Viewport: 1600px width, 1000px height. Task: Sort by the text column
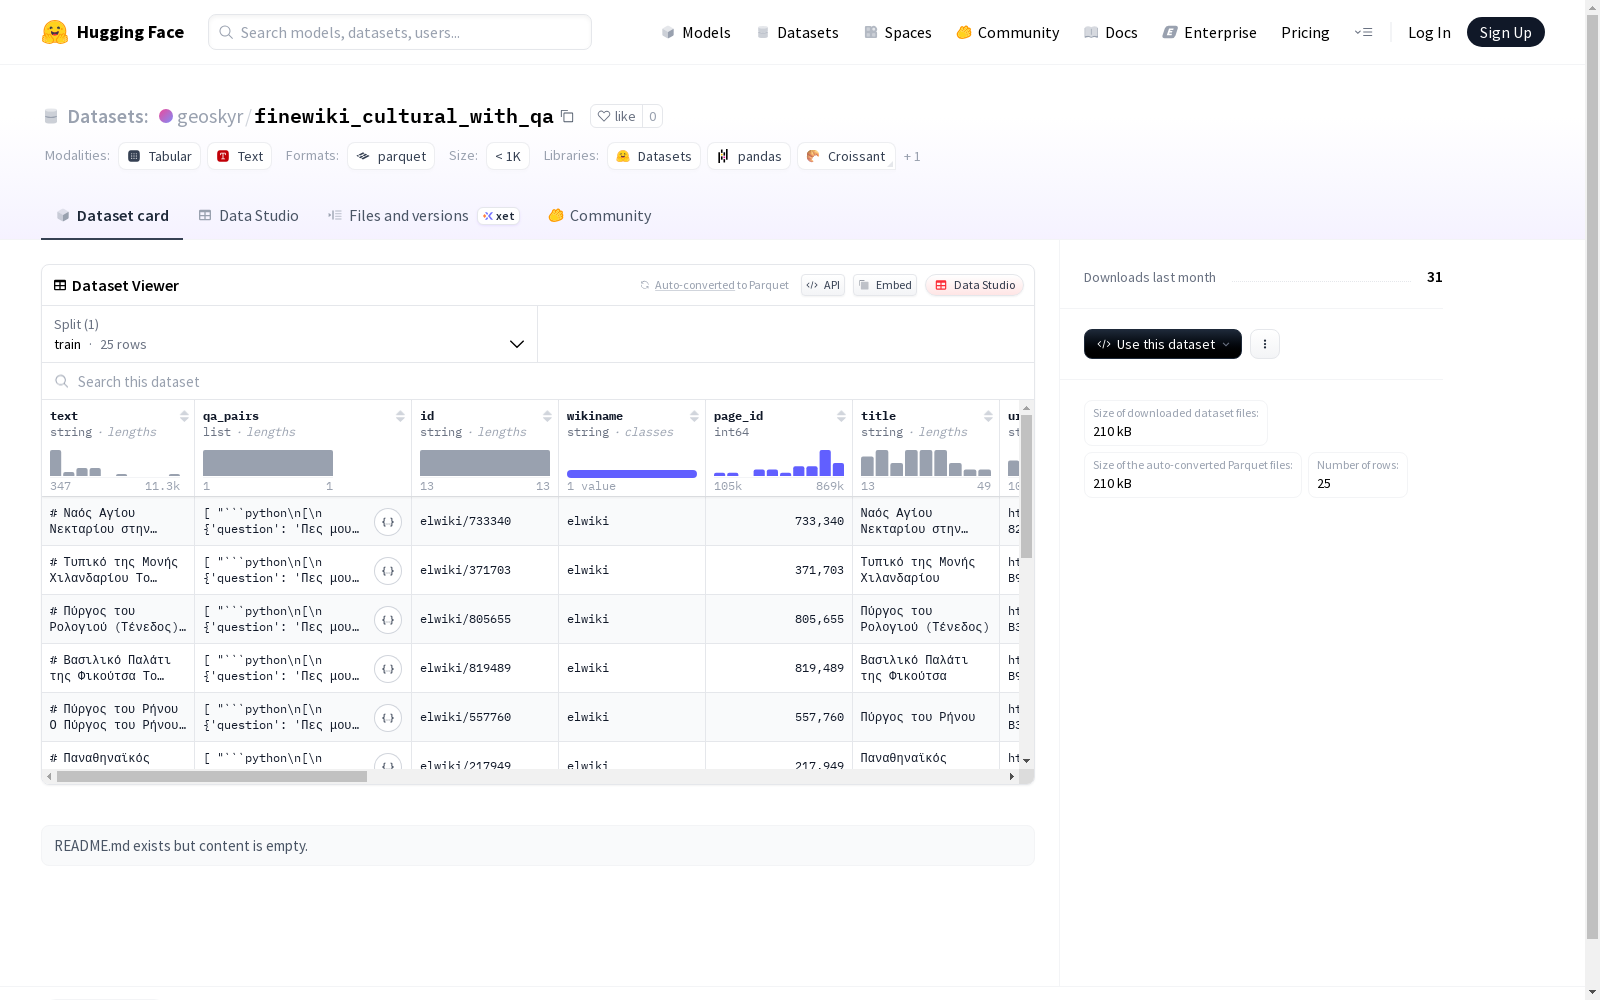coord(184,416)
